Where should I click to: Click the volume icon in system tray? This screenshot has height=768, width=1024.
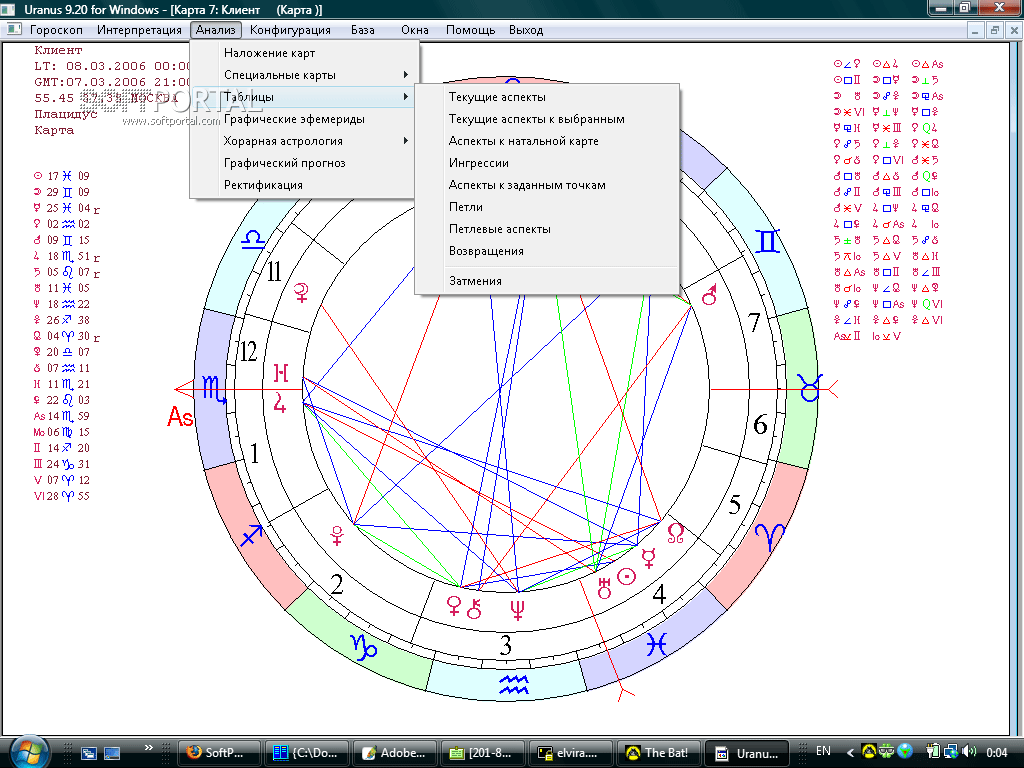(968, 752)
